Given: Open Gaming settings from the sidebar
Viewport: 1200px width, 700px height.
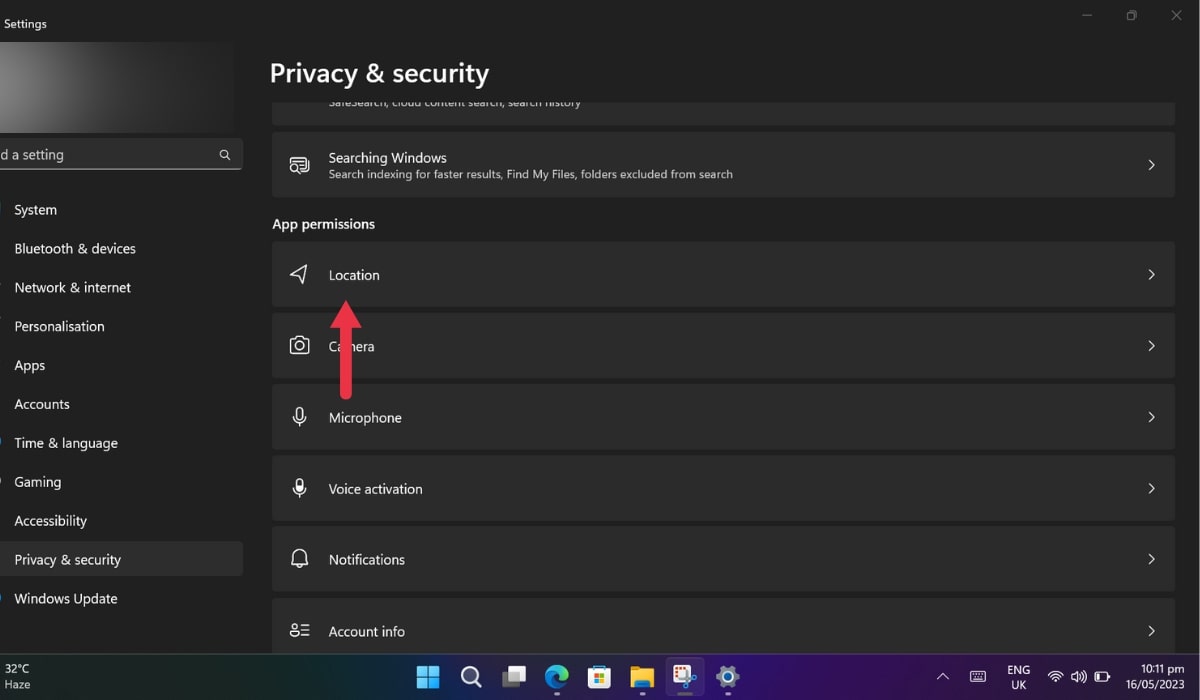Looking at the screenshot, I should click(x=37, y=481).
